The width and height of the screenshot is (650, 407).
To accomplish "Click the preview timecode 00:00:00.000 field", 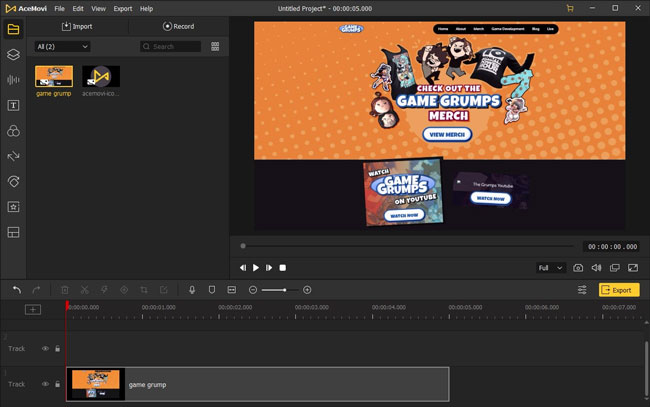I will tap(612, 247).
